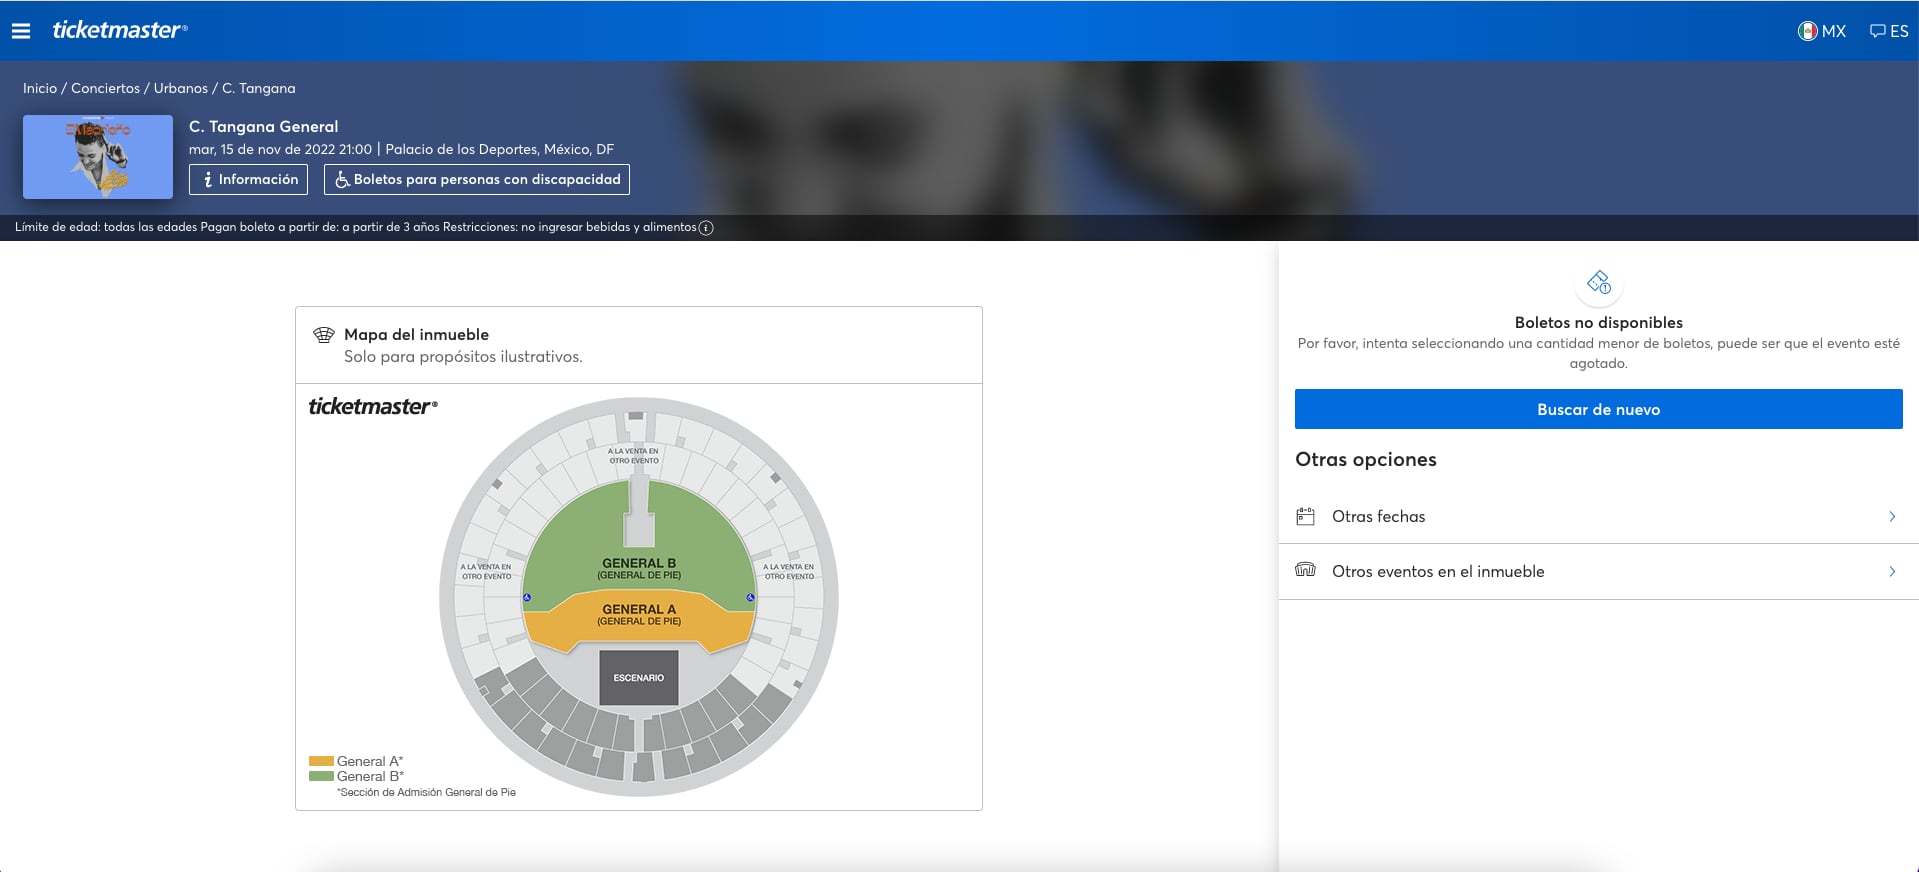The image size is (1919, 872).
Task: Click the age limit info icon
Action: coord(706,228)
